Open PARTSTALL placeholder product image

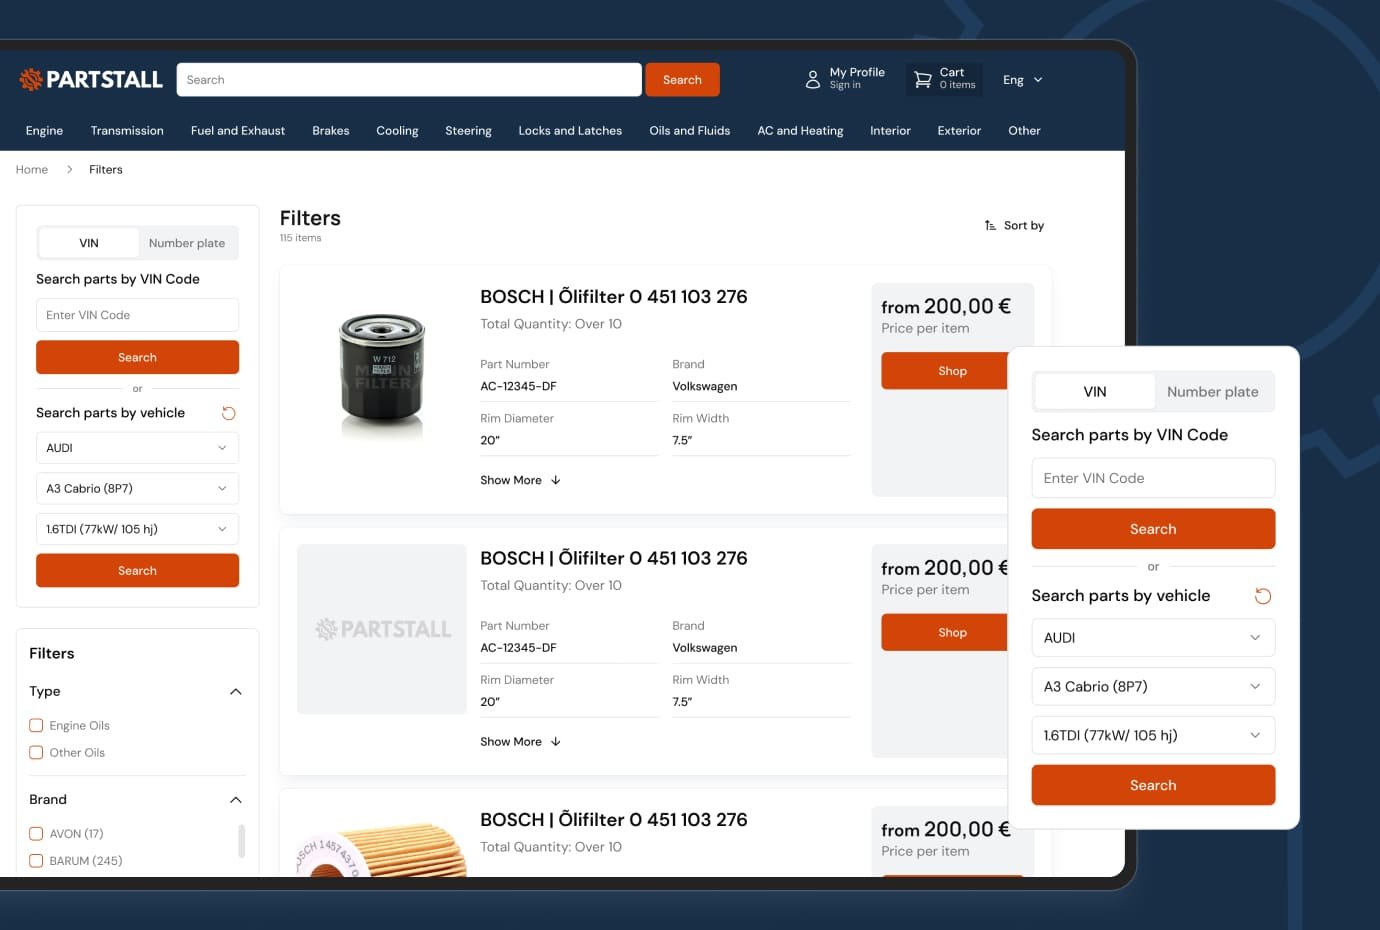point(382,629)
